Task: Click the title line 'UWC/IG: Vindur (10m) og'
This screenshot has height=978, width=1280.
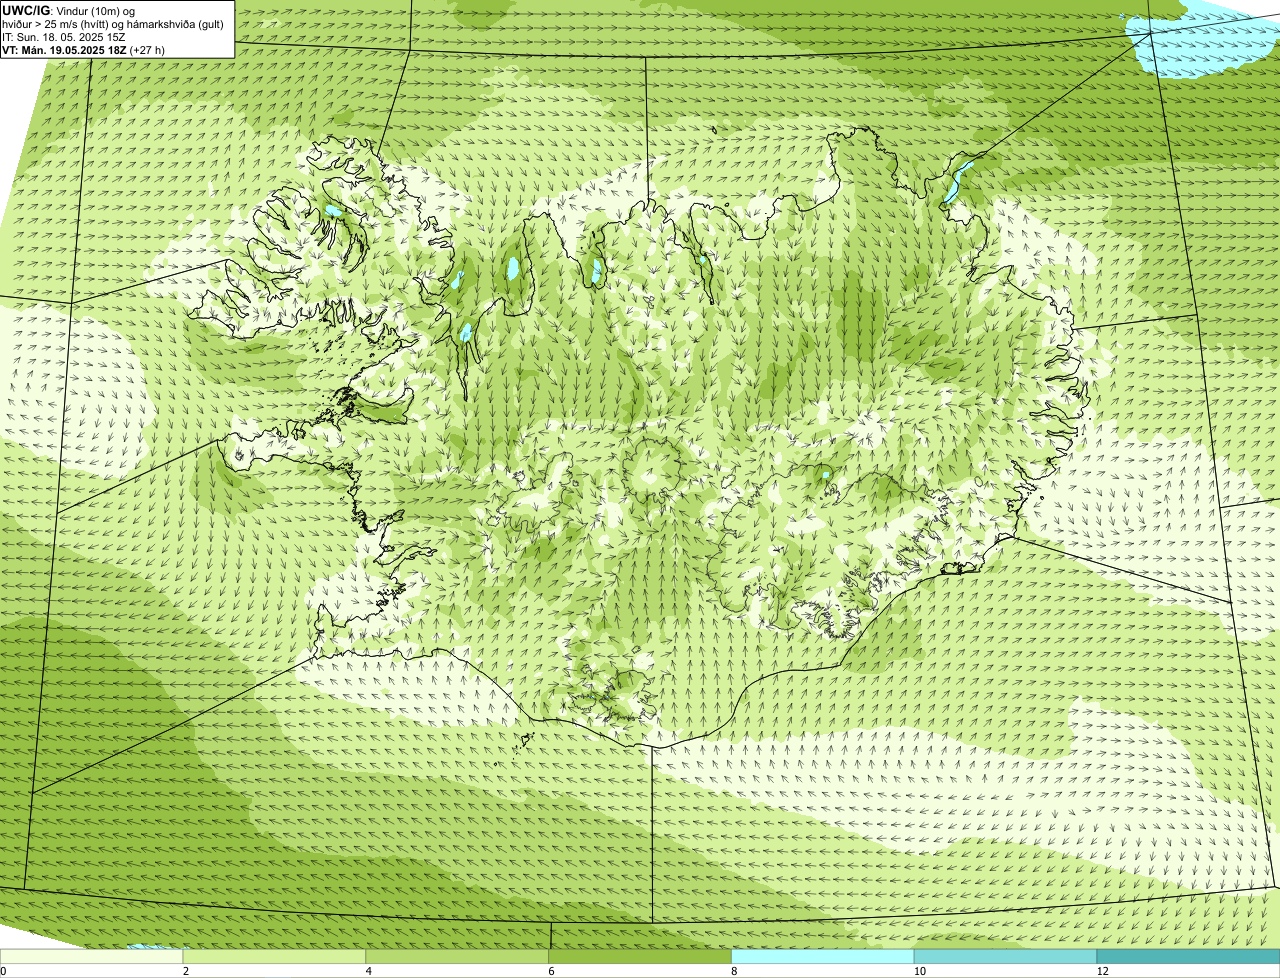Action: coord(68,11)
